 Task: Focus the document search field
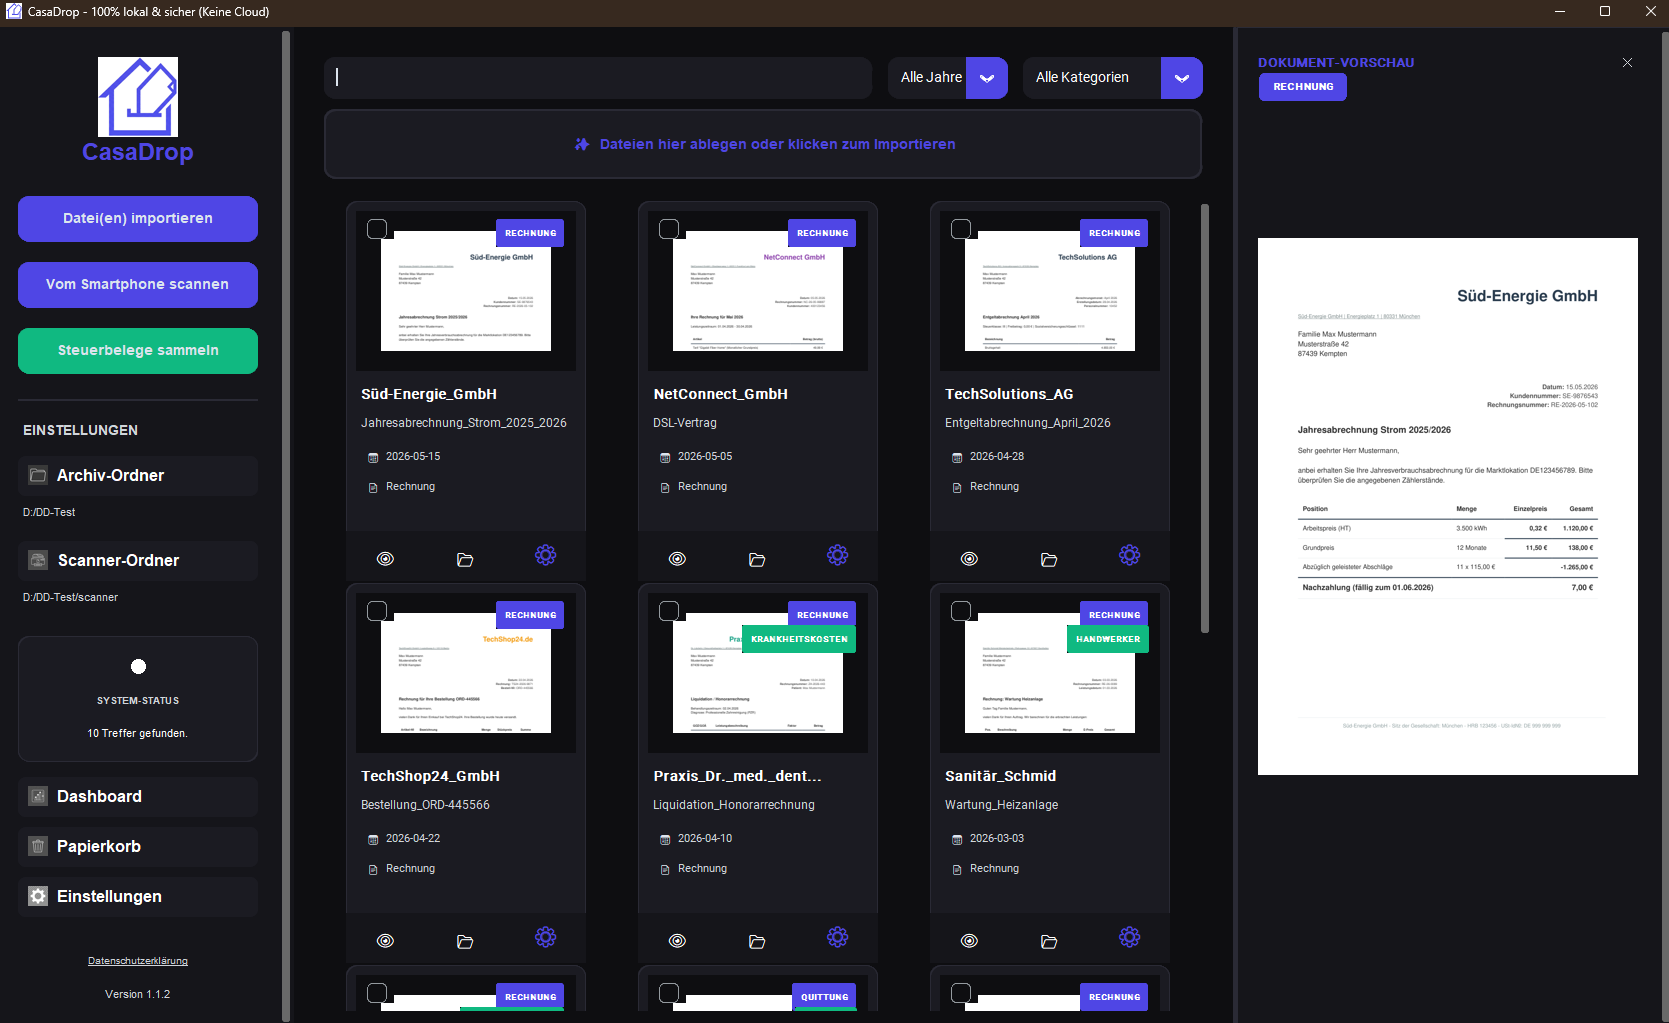[598, 78]
